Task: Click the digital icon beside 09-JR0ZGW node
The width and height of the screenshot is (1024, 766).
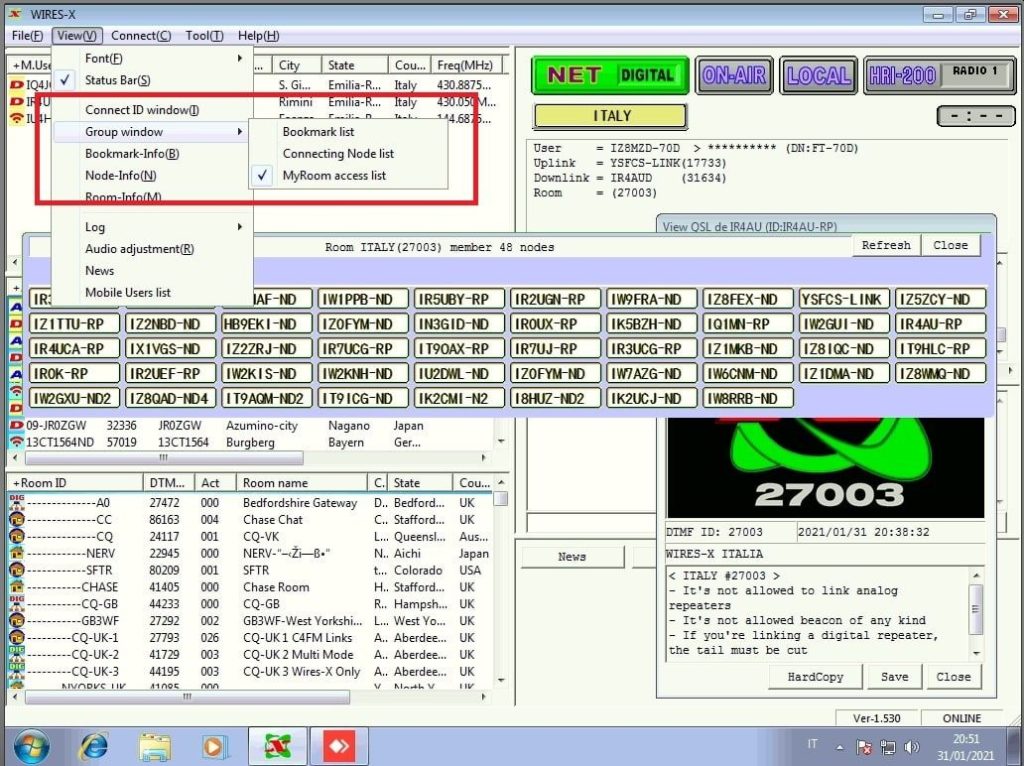Action: coord(16,425)
